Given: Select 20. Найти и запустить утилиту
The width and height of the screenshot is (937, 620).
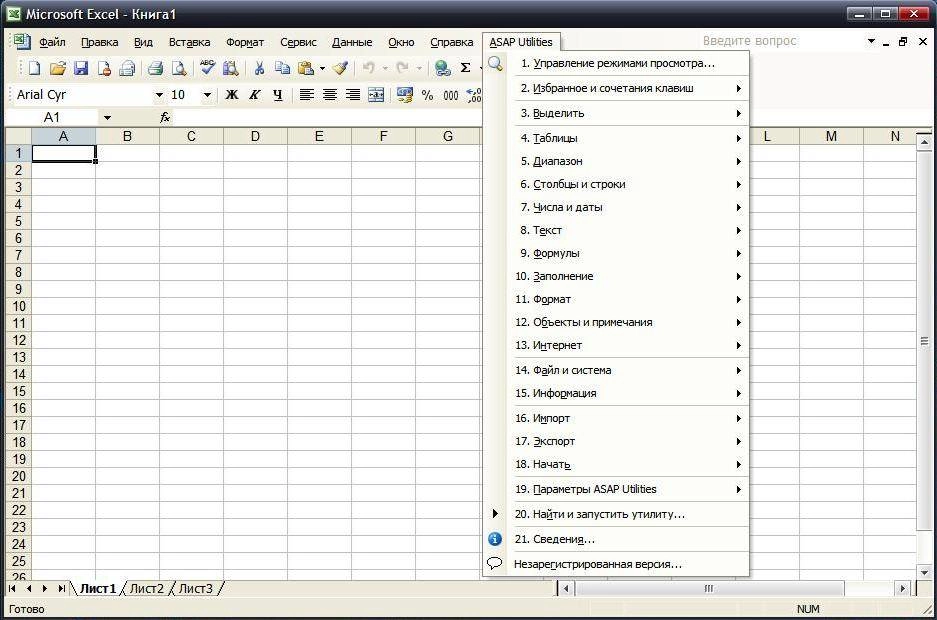Looking at the screenshot, I should pos(617,514).
